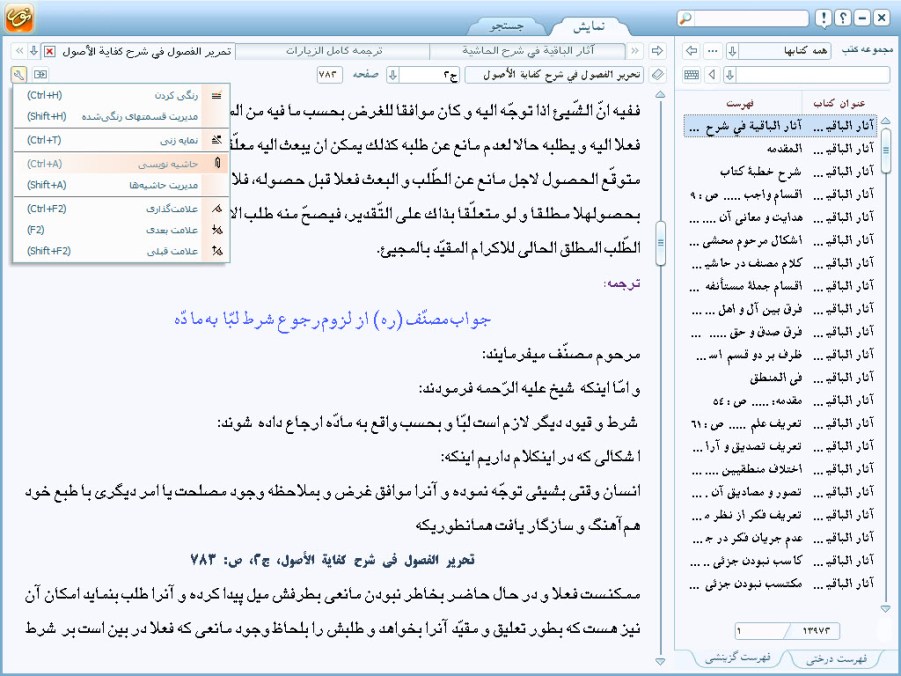The image size is (901, 676).
Task: Click the top search input field
Action: pyautogui.click(x=750, y=18)
